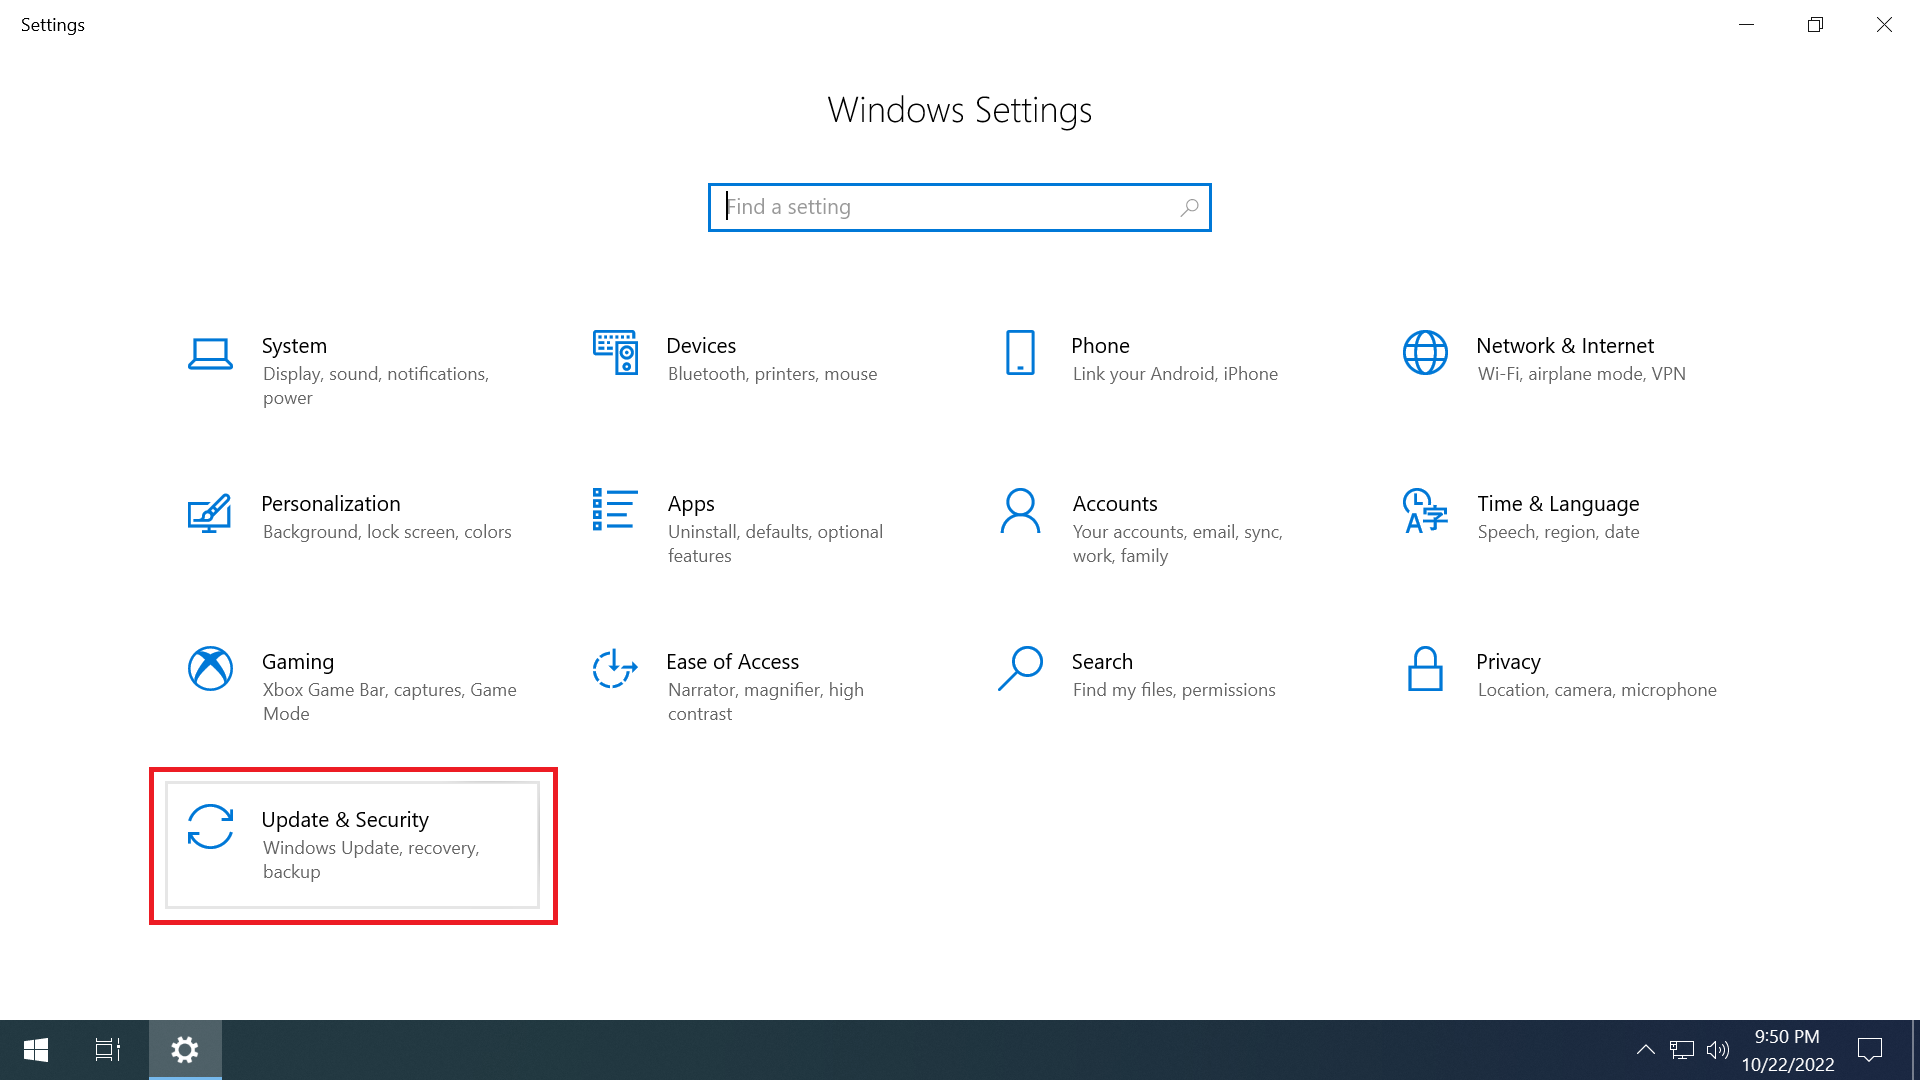Image resolution: width=1920 pixels, height=1080 pixels.
Task: Click "Windows Update, recovery, backup" description
Action: pyautogui.click(x=371, y=860)
